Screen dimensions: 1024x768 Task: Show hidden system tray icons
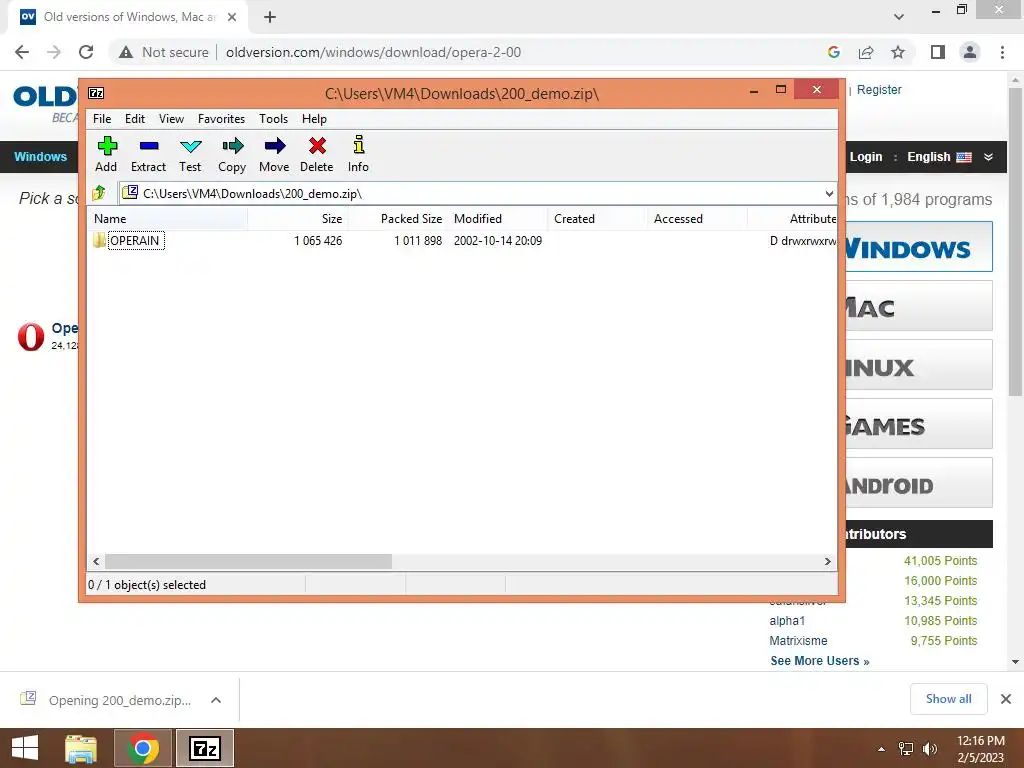882,749
